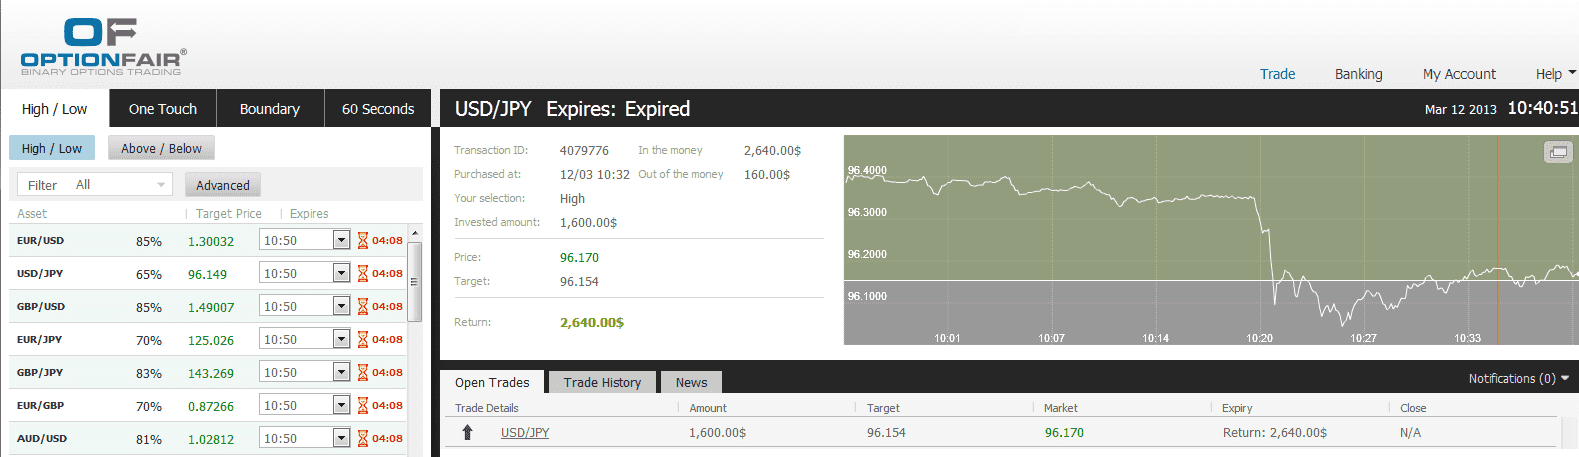Open the Filter All dropdown
Screen dimensions: 1579x457
click(x=95, y=185)
